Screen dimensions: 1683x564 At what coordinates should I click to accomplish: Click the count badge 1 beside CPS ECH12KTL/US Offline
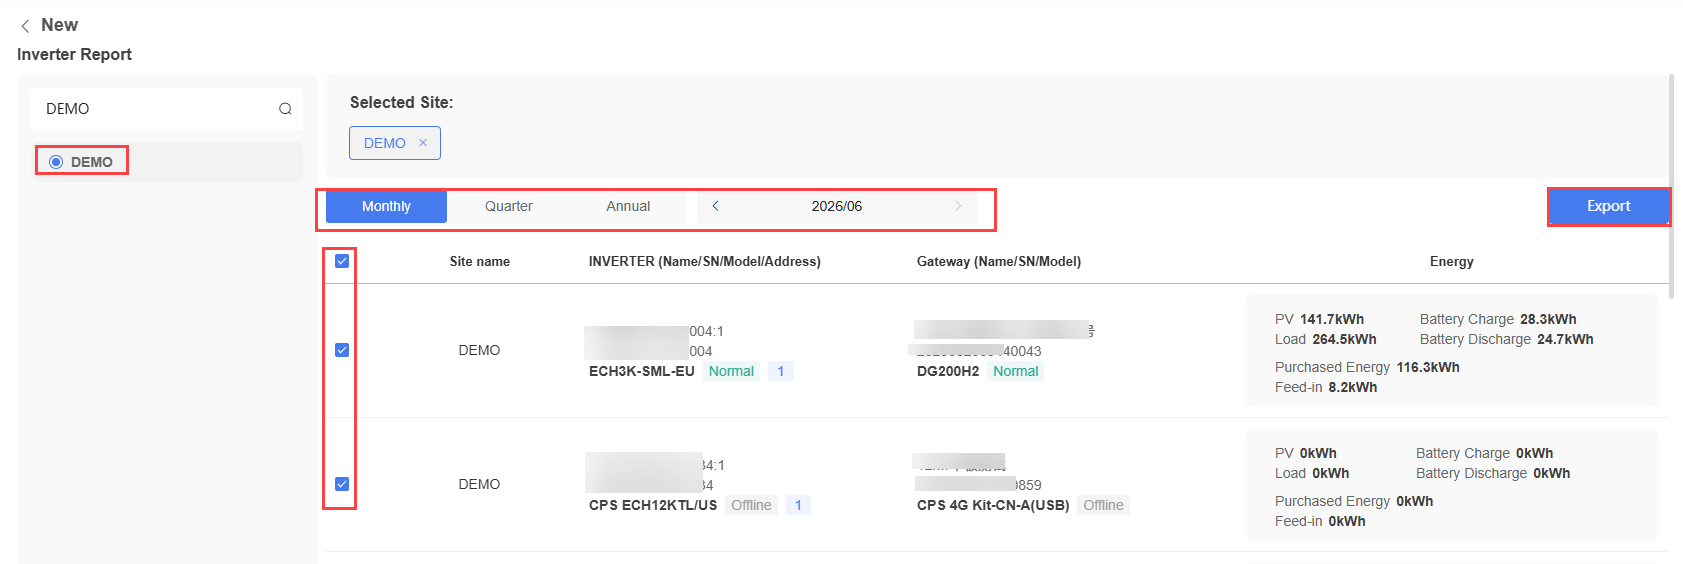(798, 505)
